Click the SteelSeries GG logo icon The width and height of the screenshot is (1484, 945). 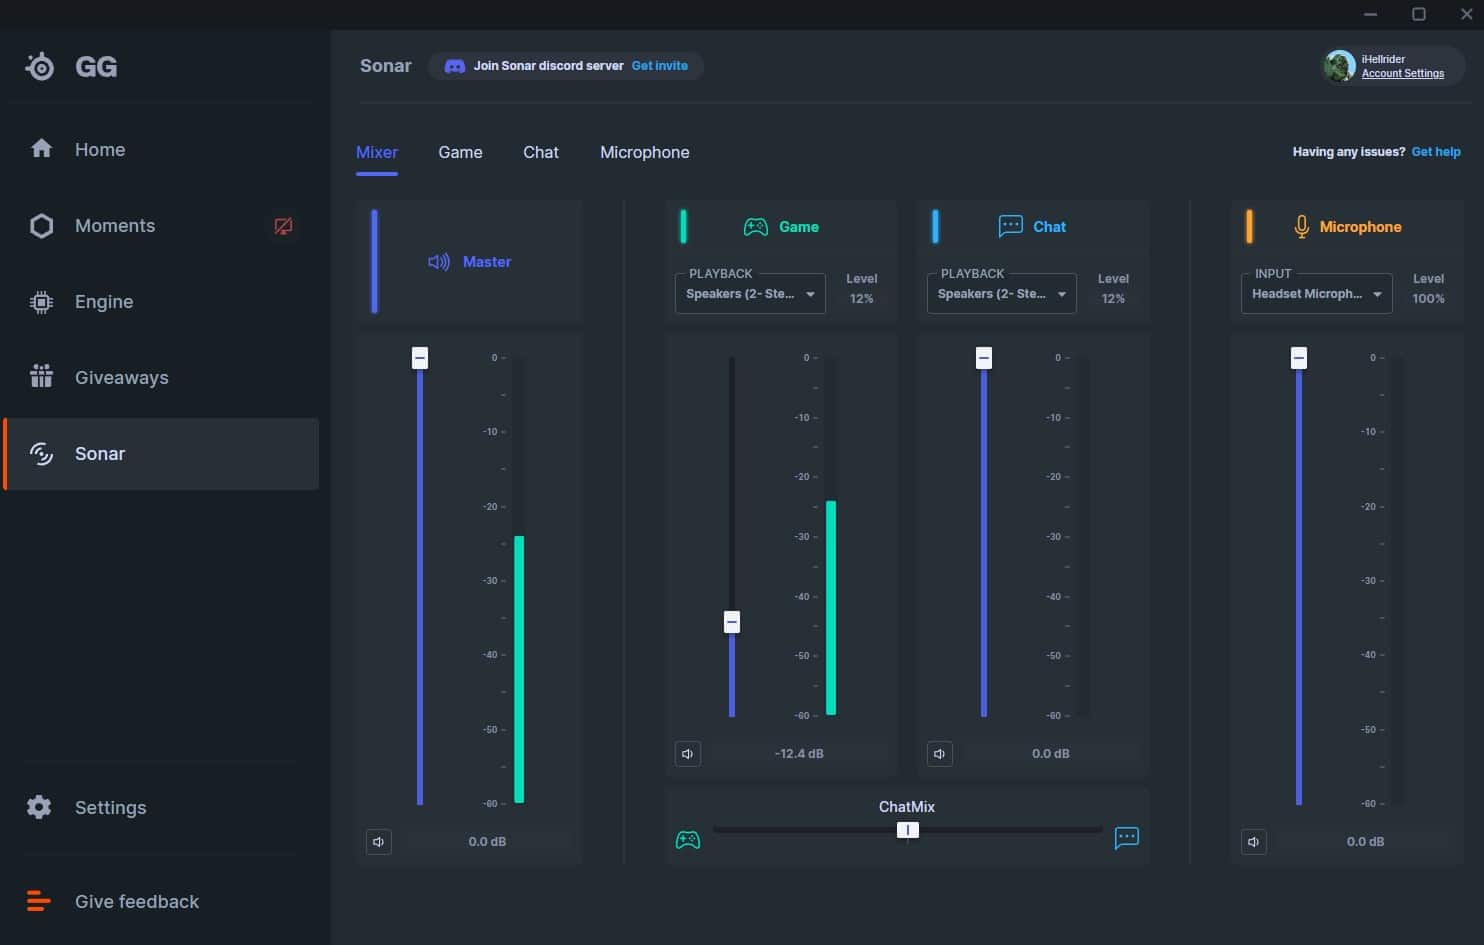pyautogui.click(x=40, y=66)
